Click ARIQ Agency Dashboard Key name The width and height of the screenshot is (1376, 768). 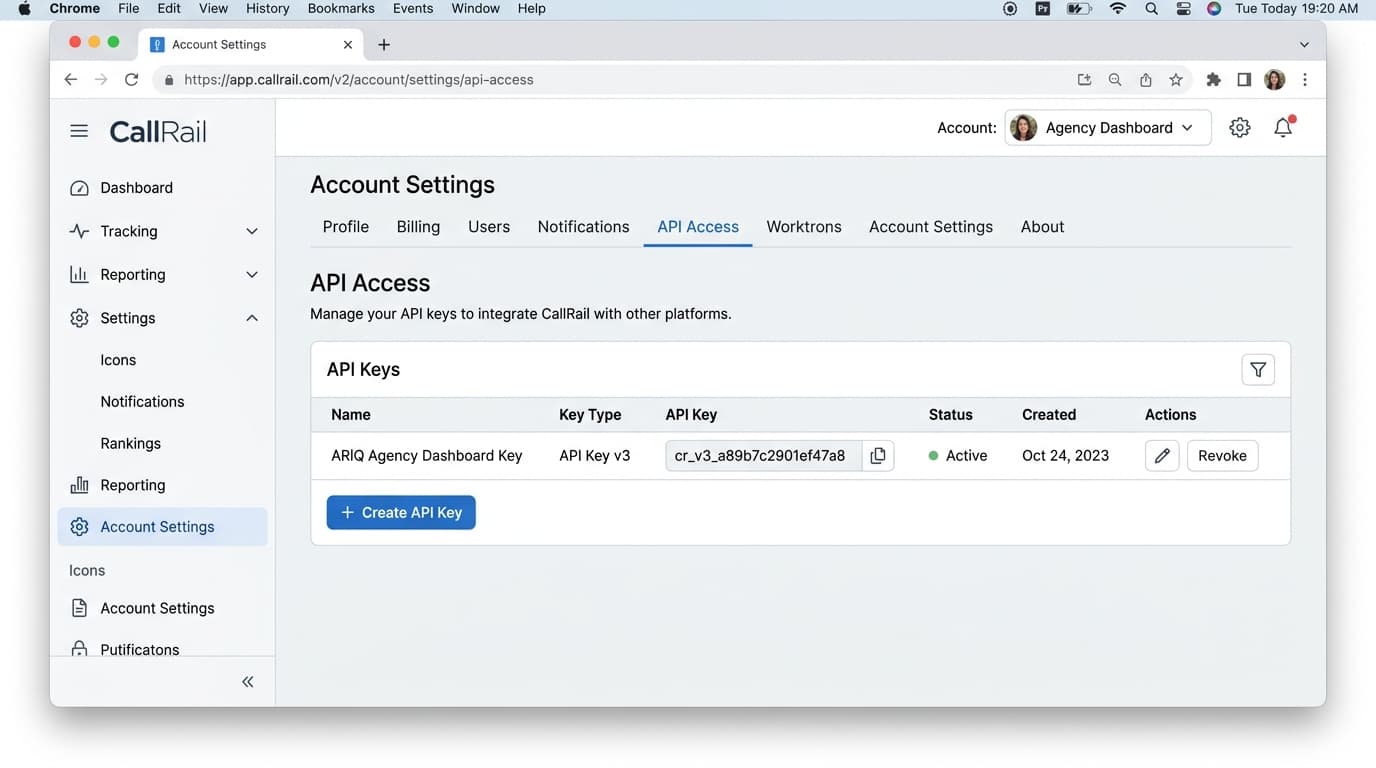427,455
